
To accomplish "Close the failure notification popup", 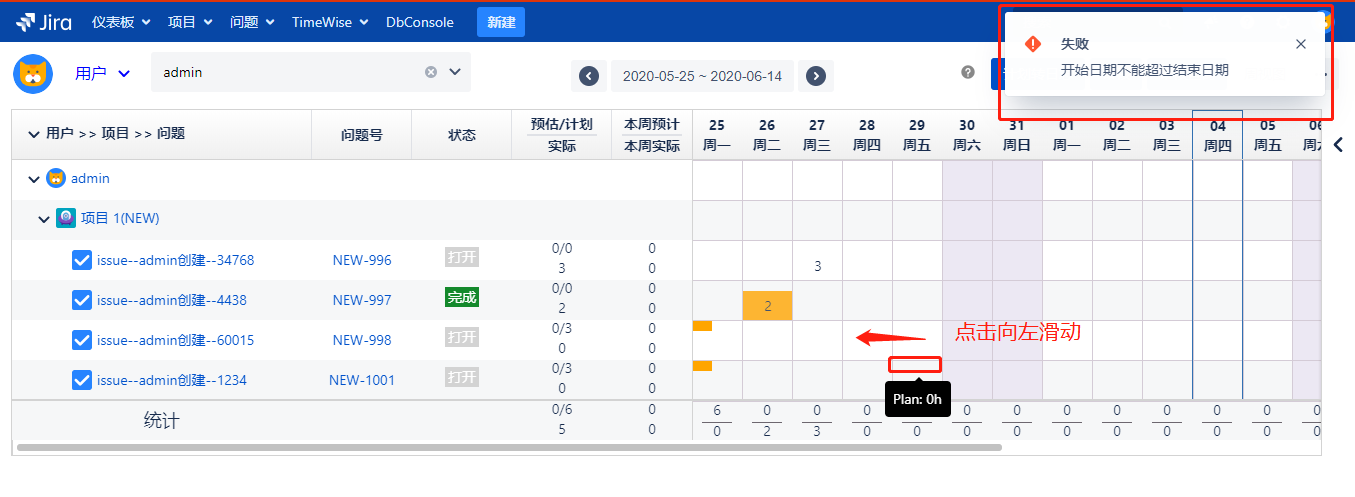I will (1300, 44).
